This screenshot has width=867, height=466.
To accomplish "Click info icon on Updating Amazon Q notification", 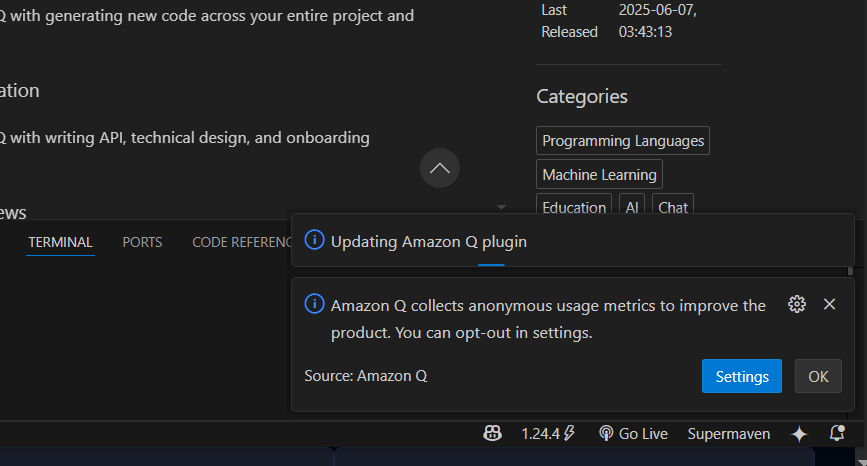I will [314, 240].
